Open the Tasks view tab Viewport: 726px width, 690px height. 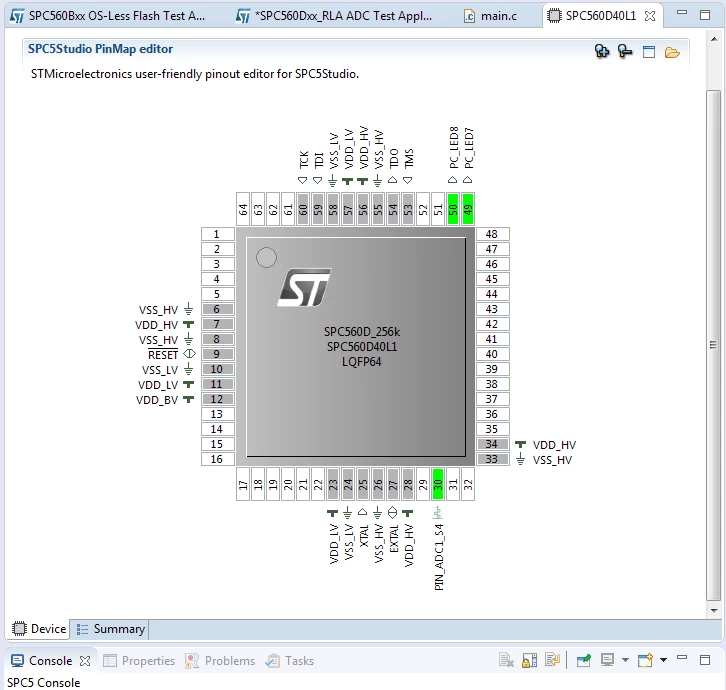[x=290, y=660]
